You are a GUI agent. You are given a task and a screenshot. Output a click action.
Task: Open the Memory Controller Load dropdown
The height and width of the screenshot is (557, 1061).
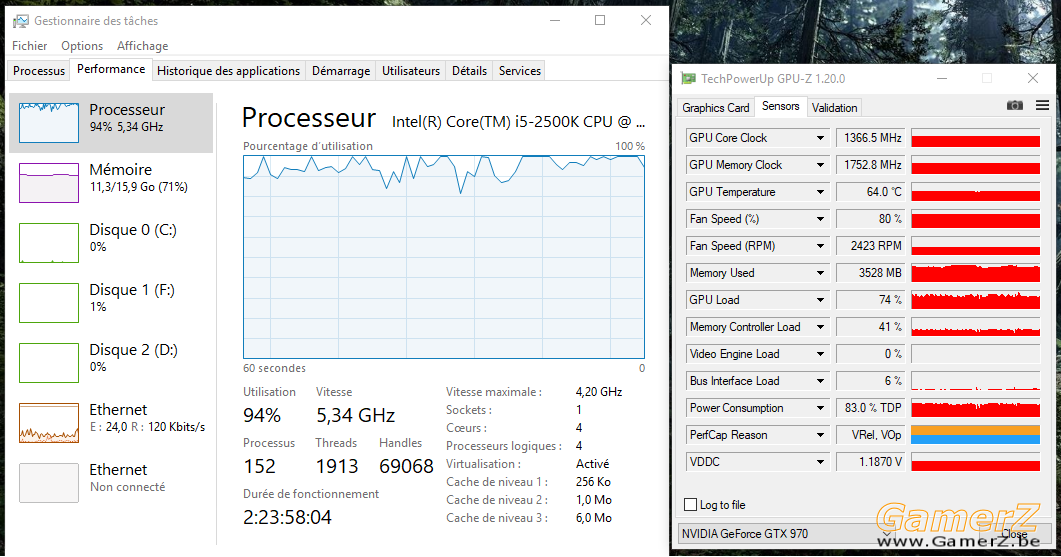point(820,327)
